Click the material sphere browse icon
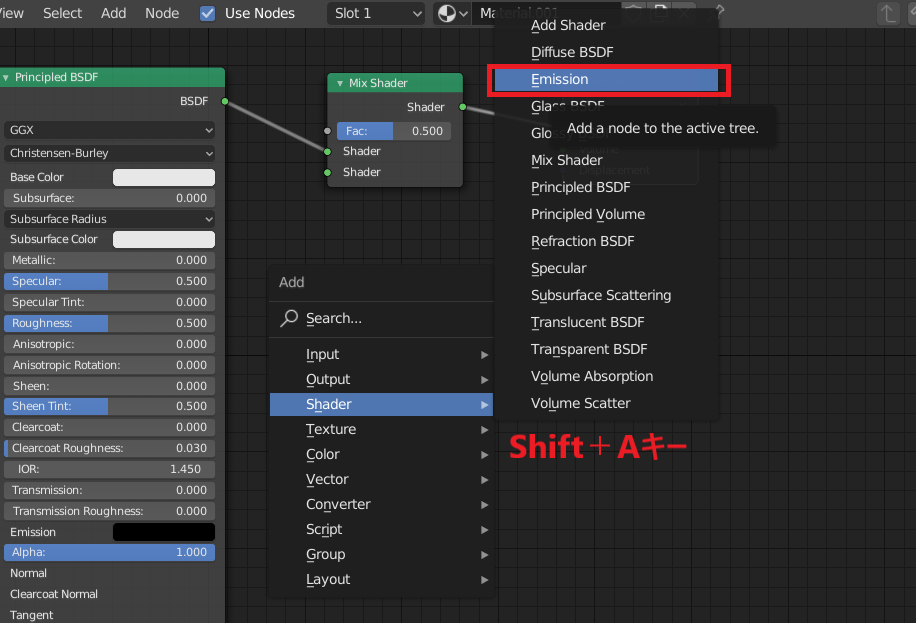This screenshot has height=623, width=916. [452, 13]
